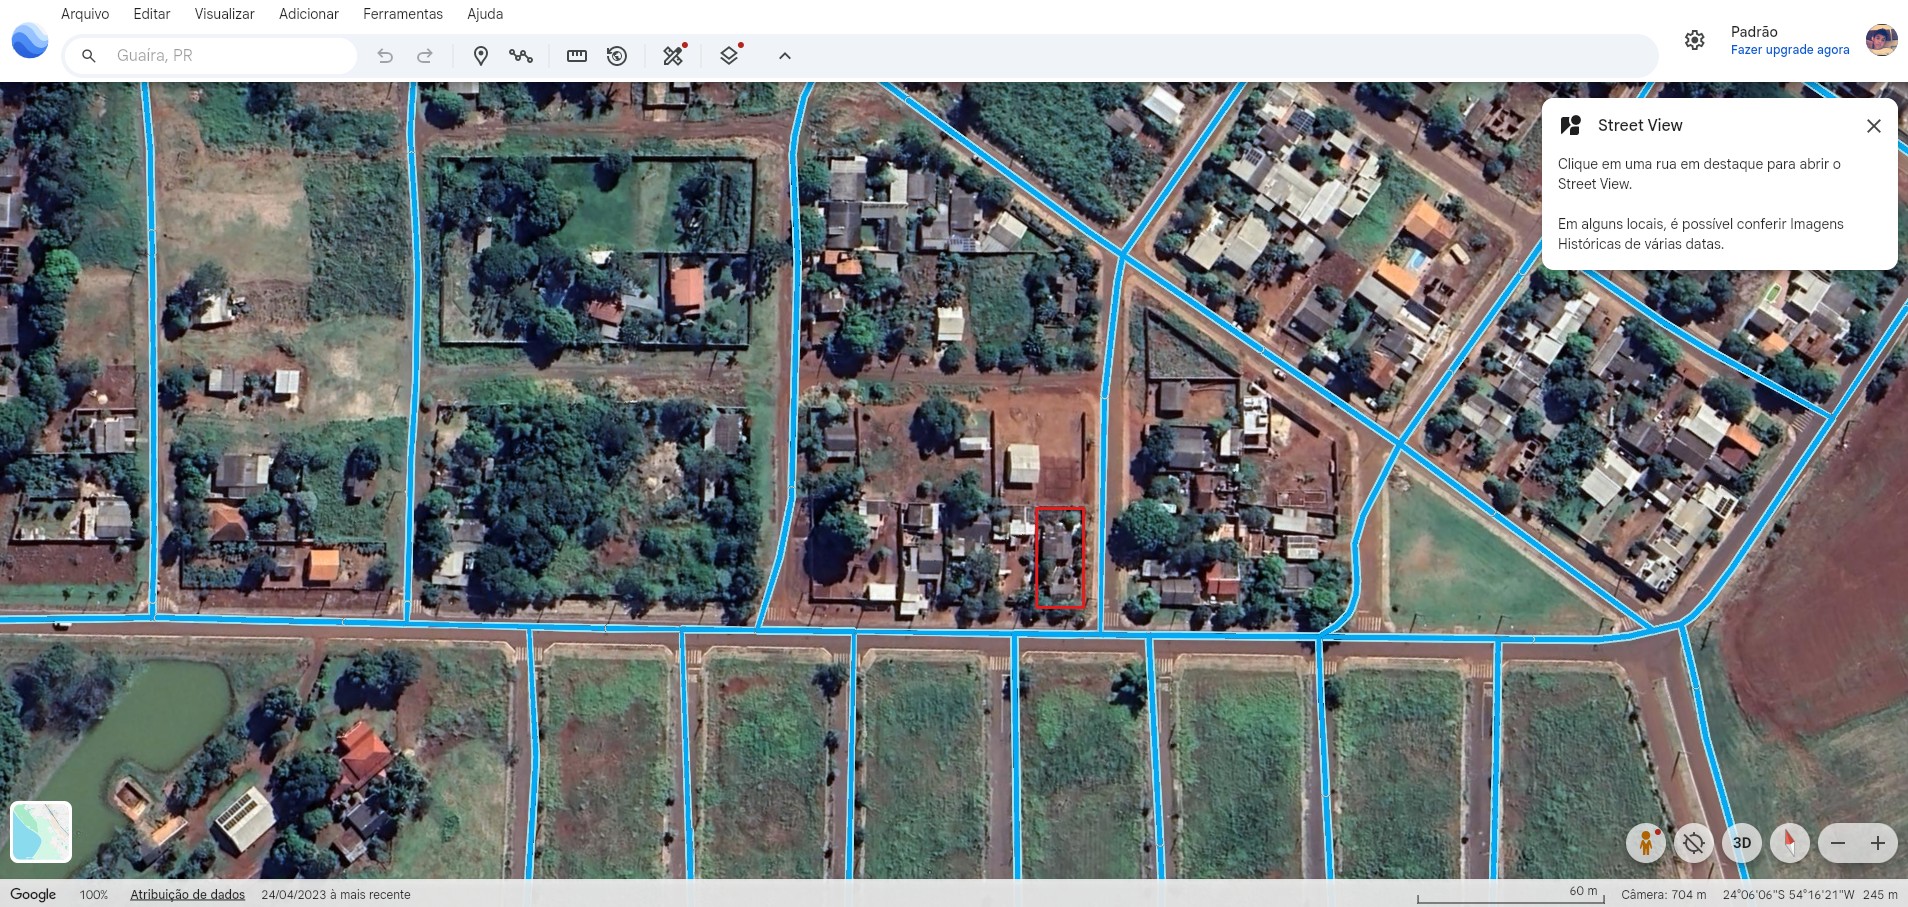Reset north with the compass button
The width and height of the screenshot is (1908, 907).
1789,843
